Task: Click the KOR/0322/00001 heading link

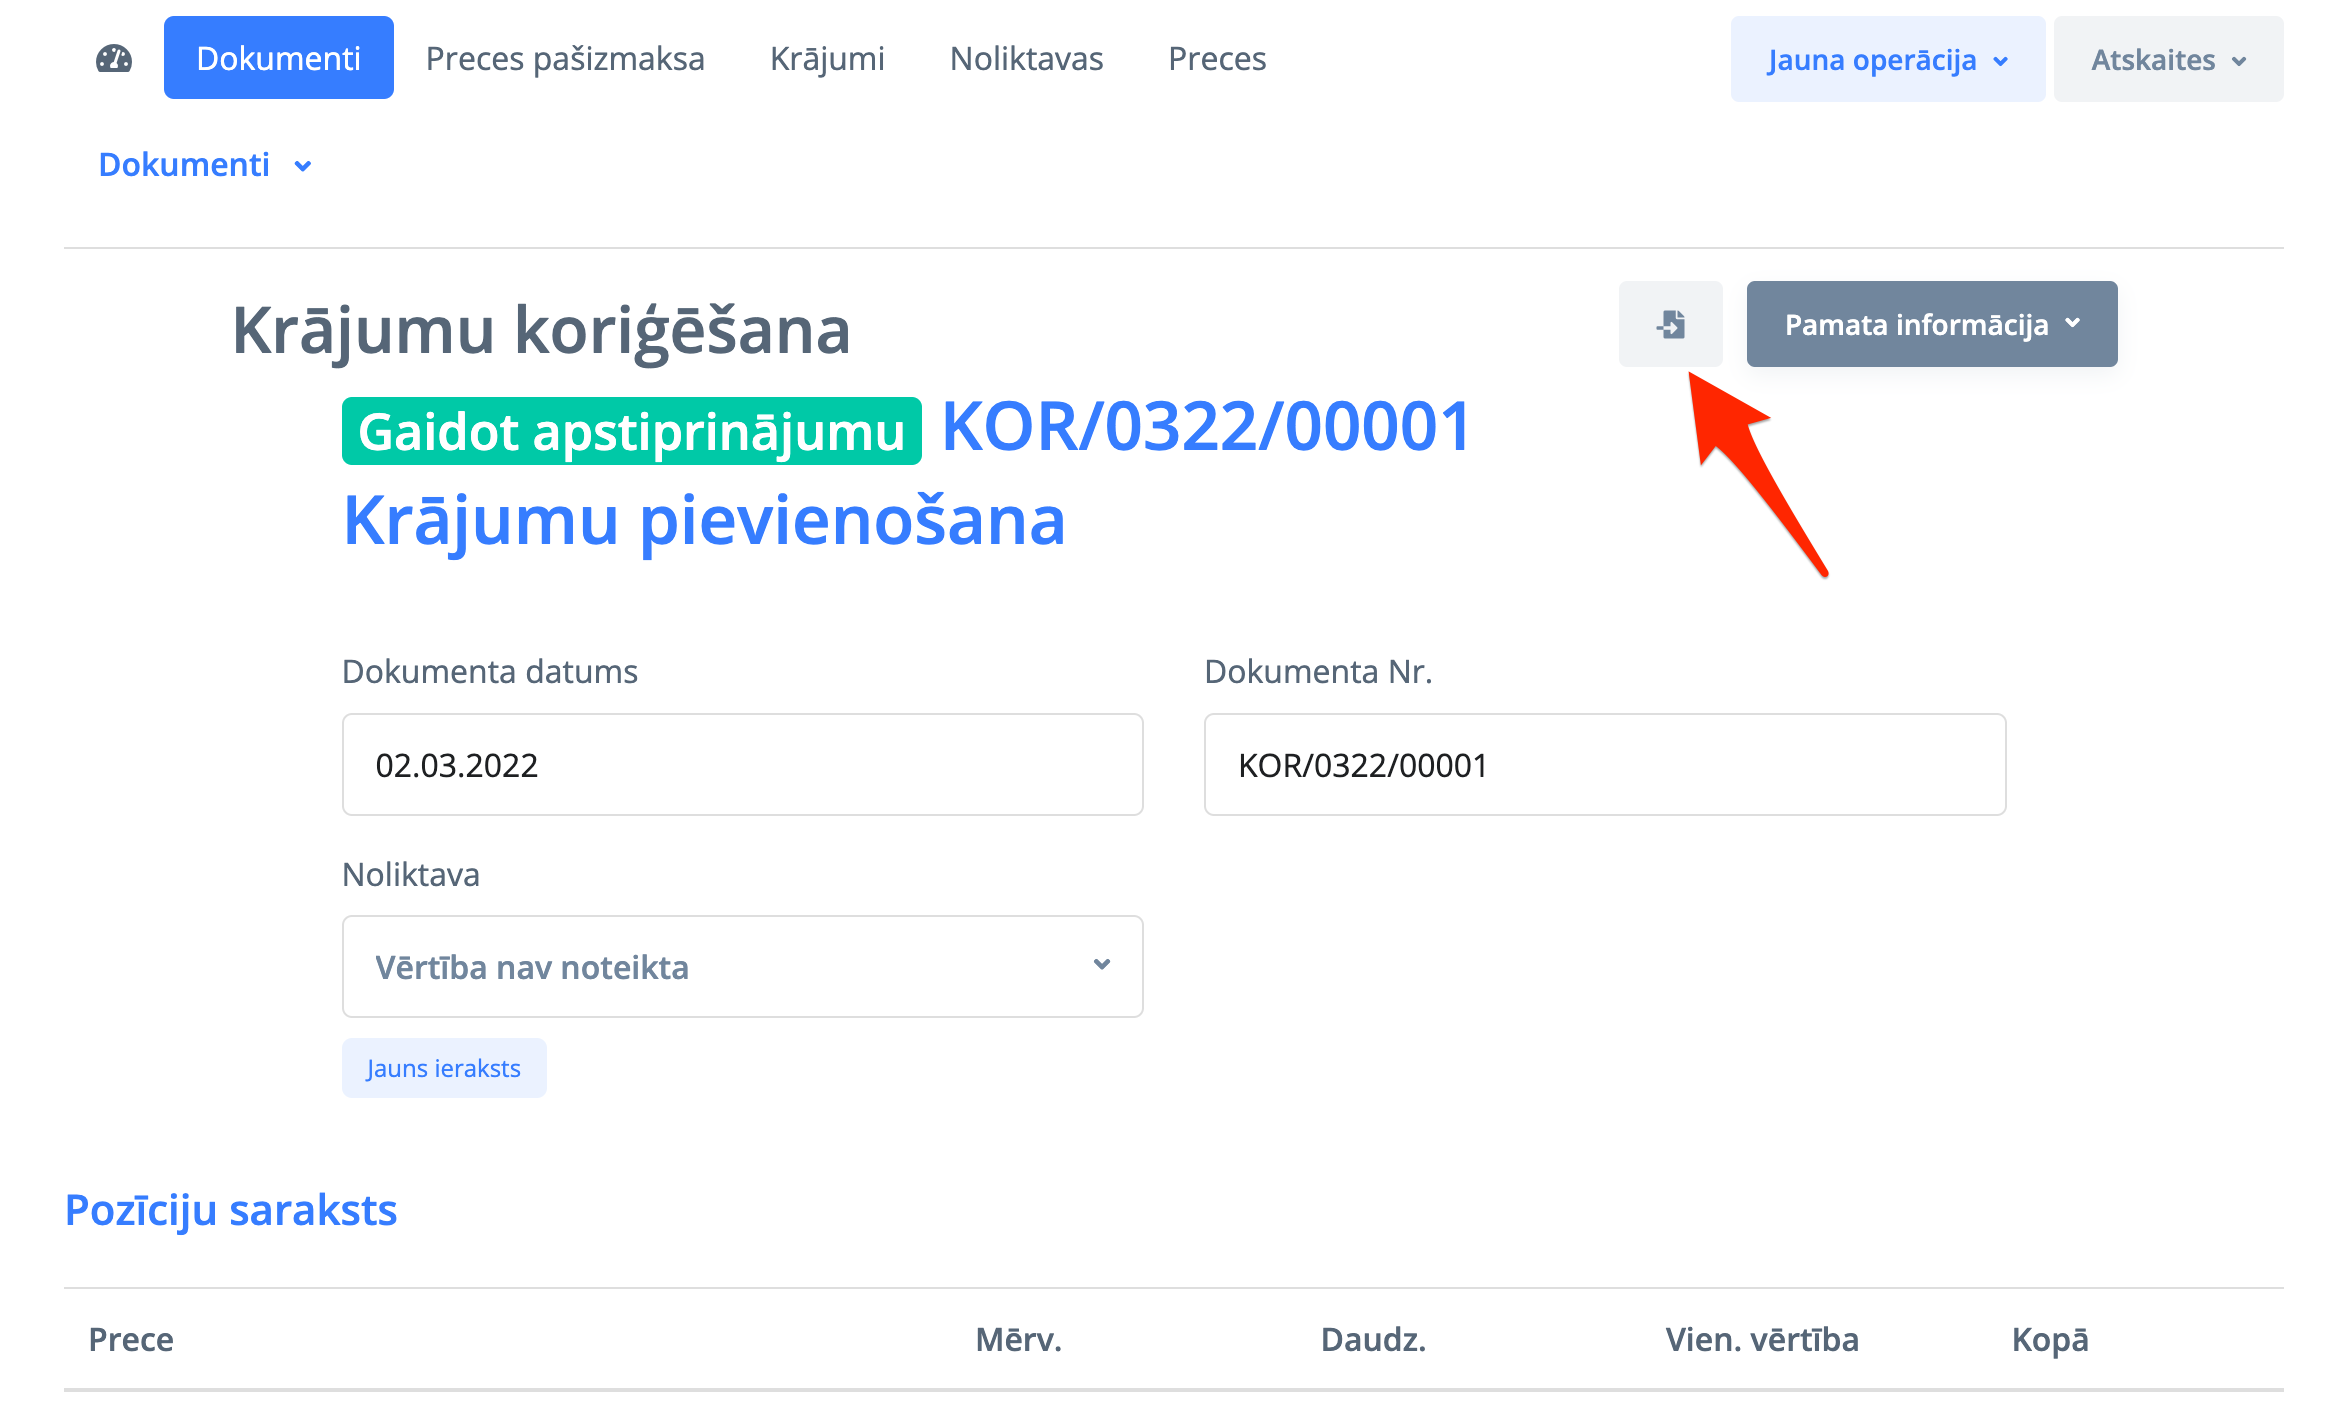Action: [1206, 427]
